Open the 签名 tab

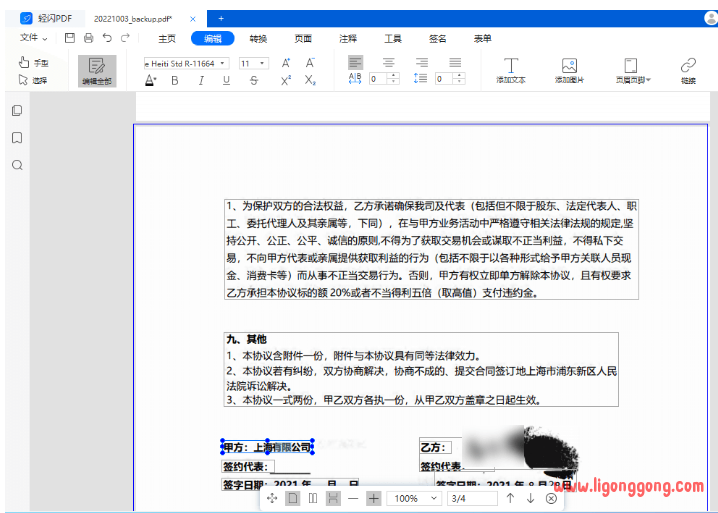(x=437, y=38)
